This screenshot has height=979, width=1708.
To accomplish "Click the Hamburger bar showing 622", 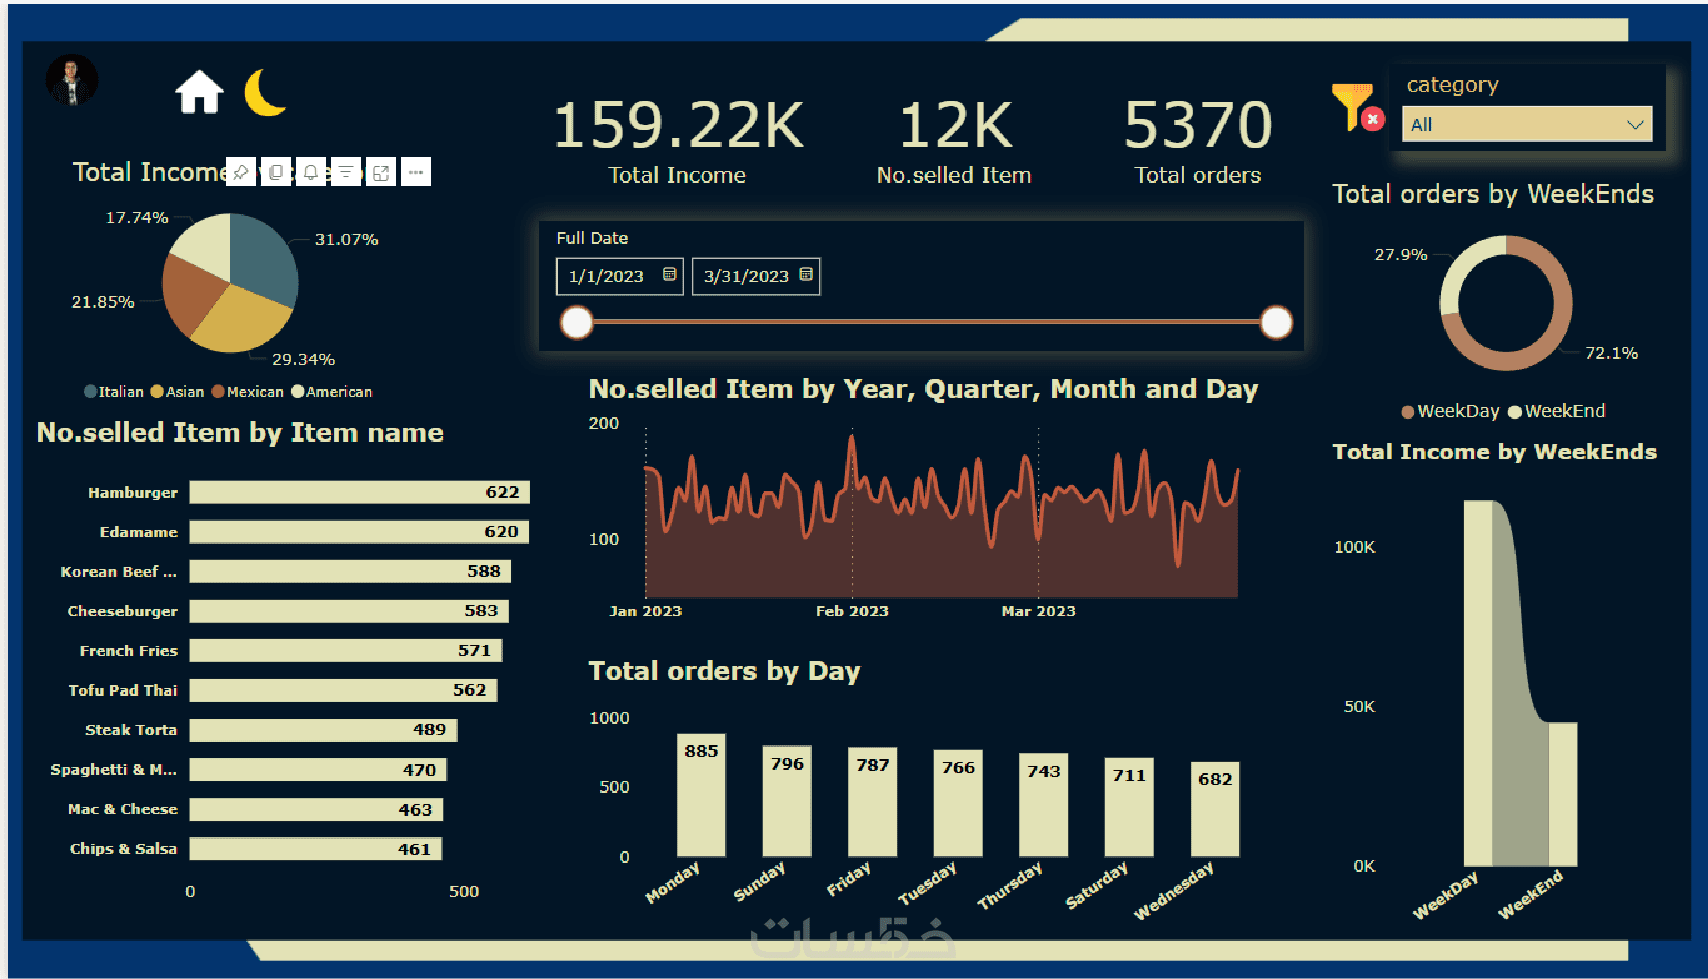I will [359, 492].
